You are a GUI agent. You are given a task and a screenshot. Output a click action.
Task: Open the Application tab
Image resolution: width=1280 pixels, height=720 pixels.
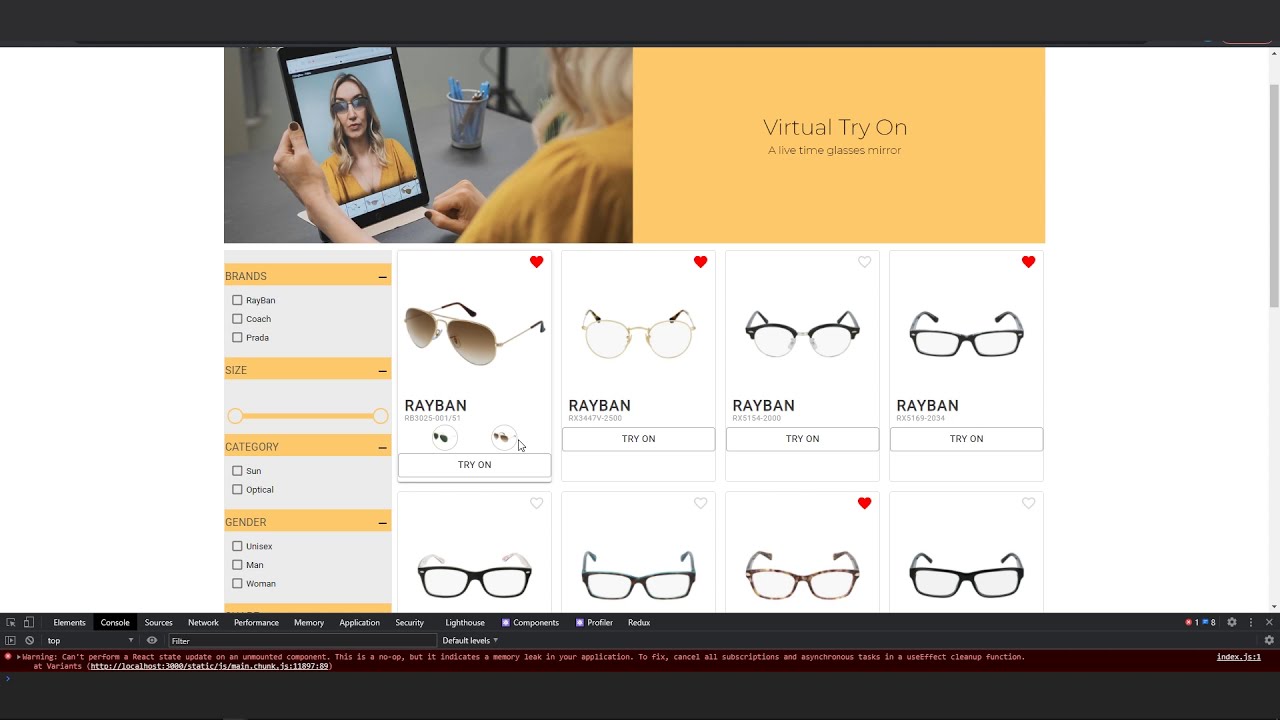point(359,622)
